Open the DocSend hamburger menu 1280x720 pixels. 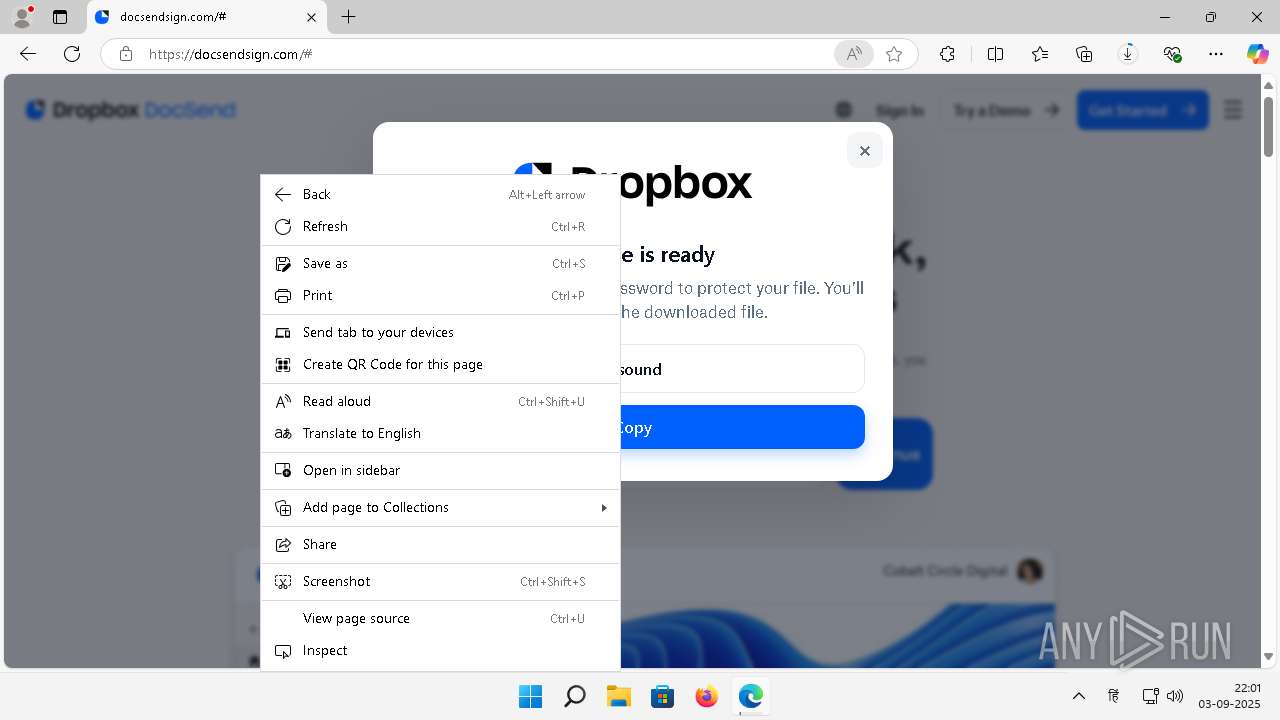click(1233, 110)
